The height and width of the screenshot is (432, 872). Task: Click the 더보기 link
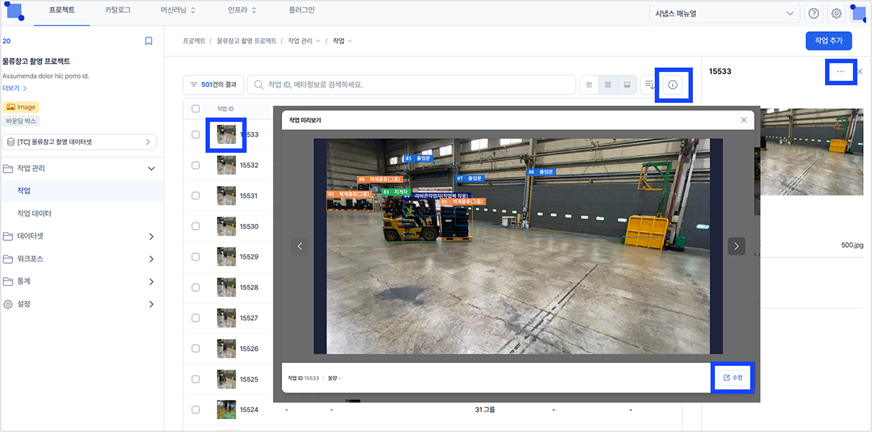tap(14, 88)
